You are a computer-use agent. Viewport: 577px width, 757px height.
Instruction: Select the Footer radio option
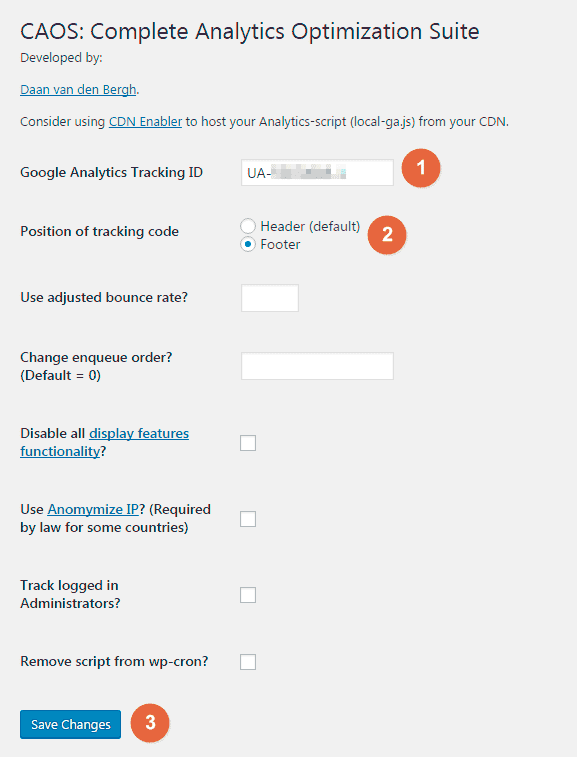(248, 244)
